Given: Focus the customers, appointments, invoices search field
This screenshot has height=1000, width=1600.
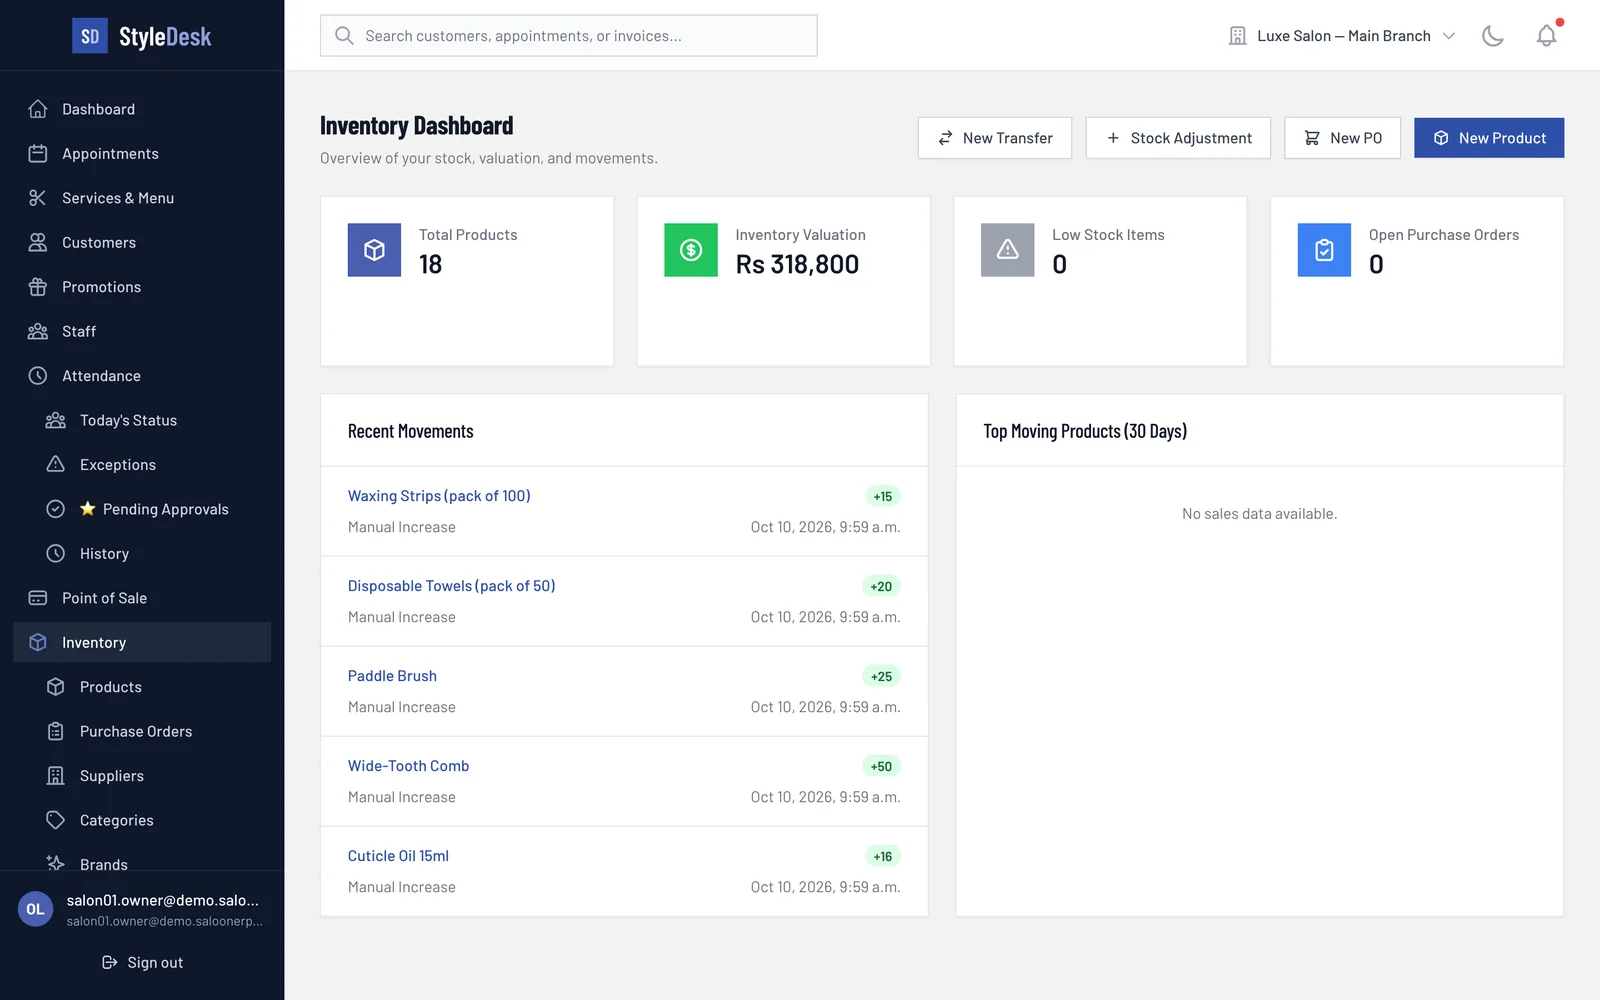Looking at the screenshot, I should pos(568,36).
